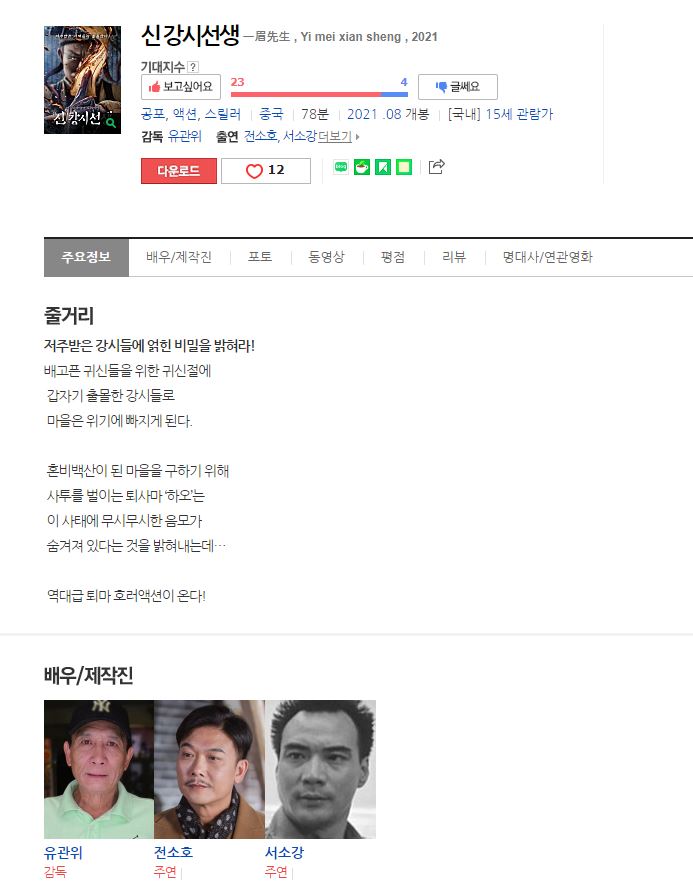Click the red 다운로드 button
Image resolution: width=693 pixels, height=889 pixels.
click(179, 171)
